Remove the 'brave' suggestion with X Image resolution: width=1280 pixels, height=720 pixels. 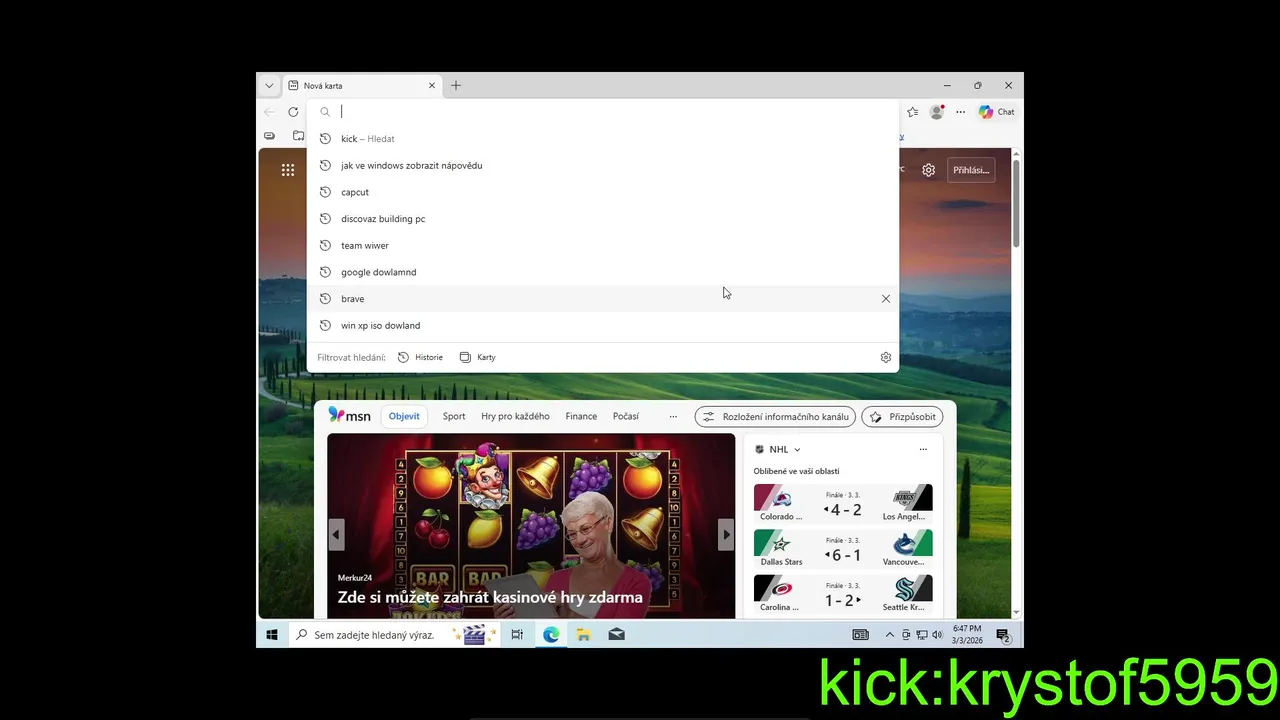point(886,299)
